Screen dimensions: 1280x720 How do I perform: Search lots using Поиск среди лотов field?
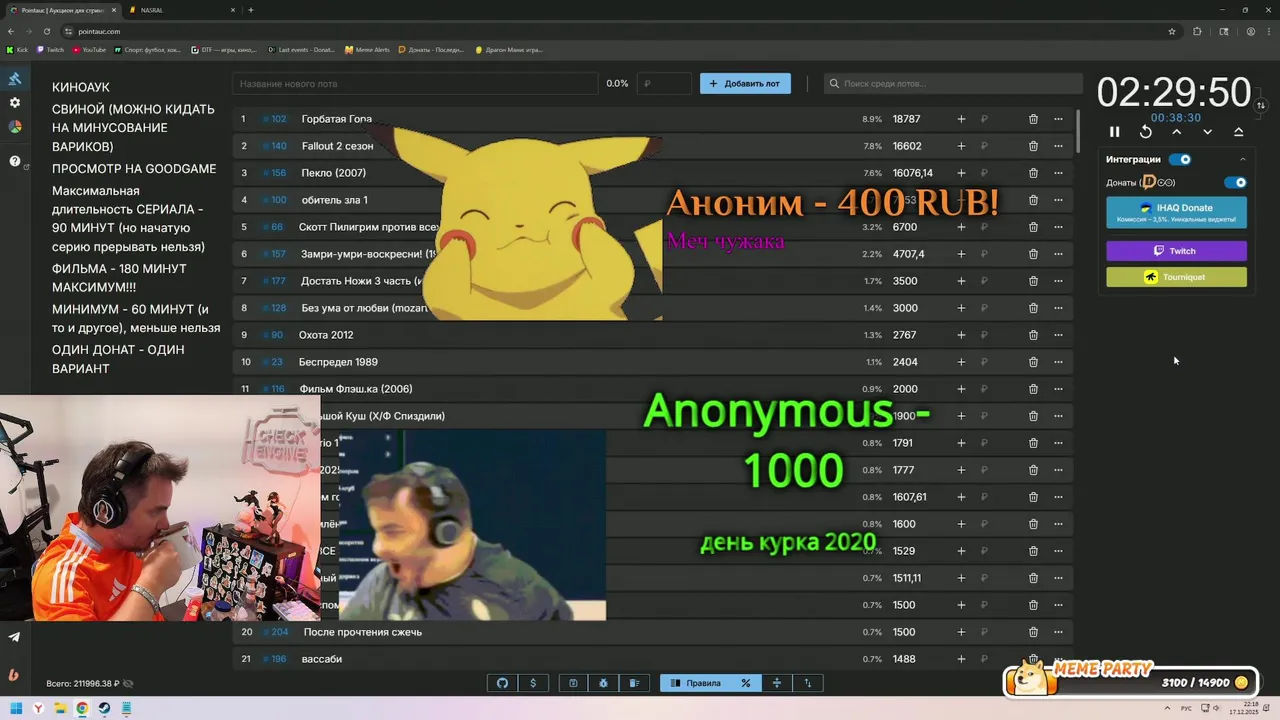[953, 84]
